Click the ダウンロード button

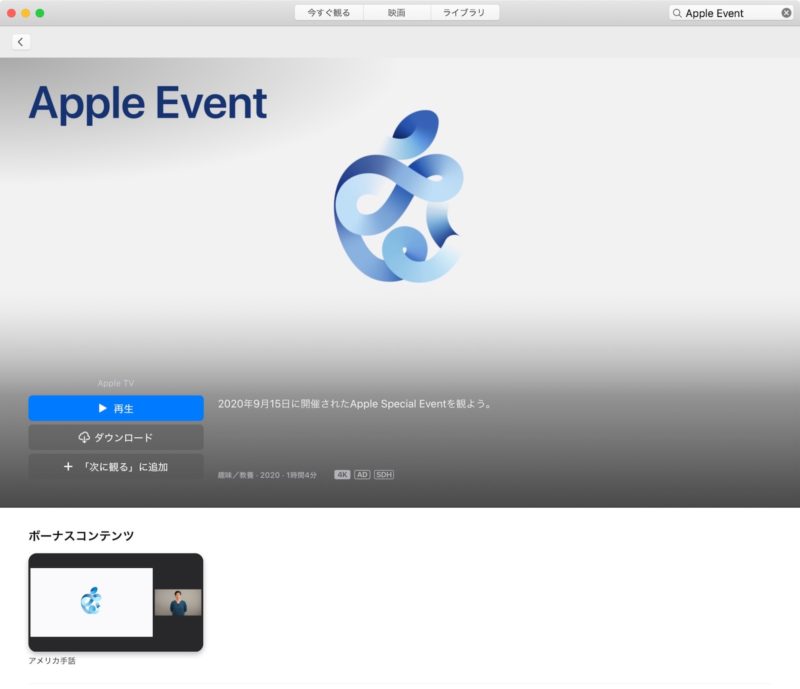116,437
